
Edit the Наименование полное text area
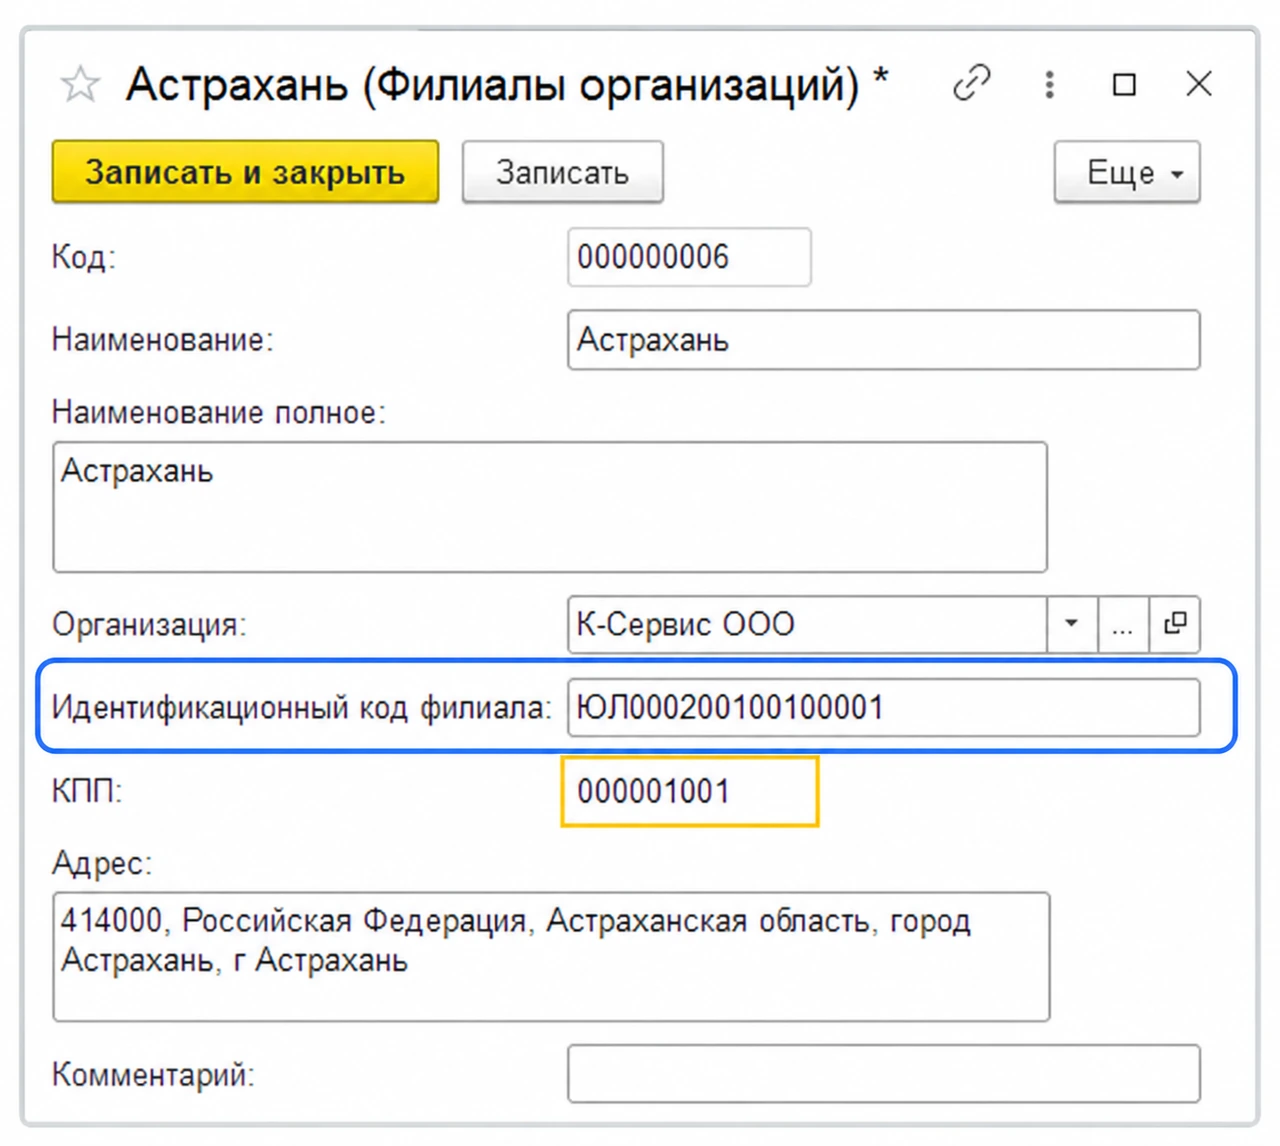point(550,507)
